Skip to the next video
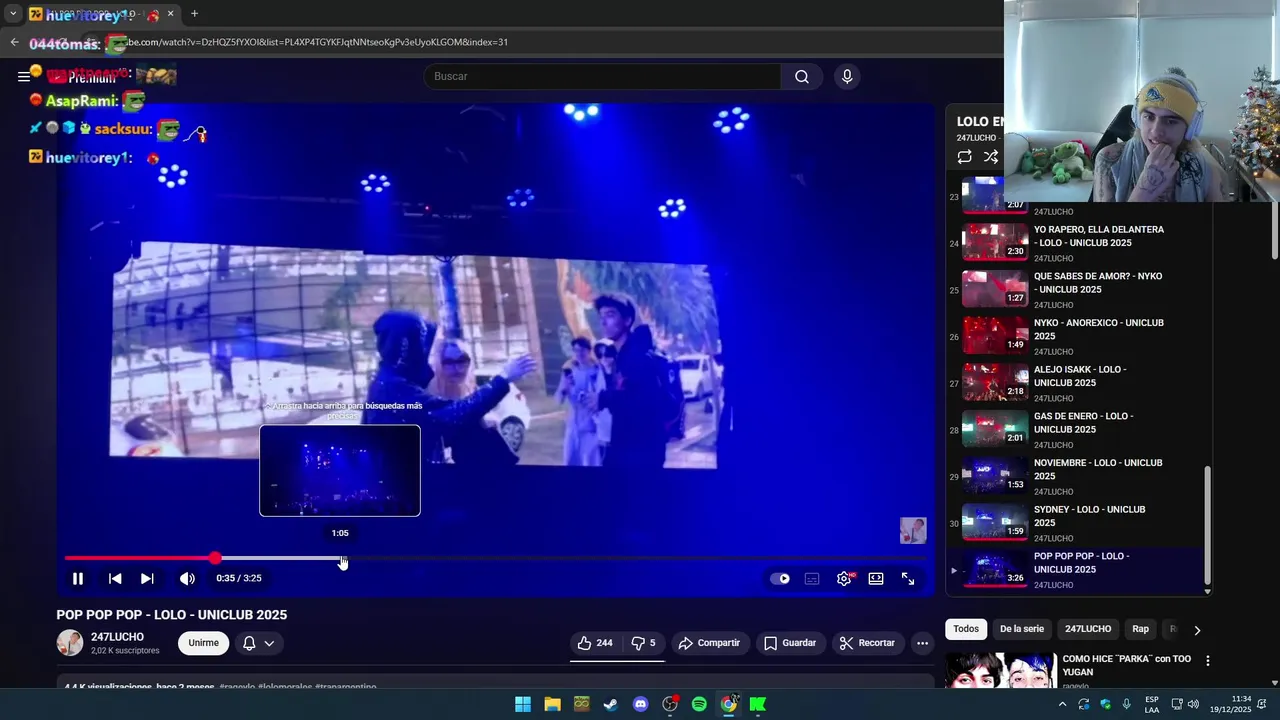 (x=147, y=578)
